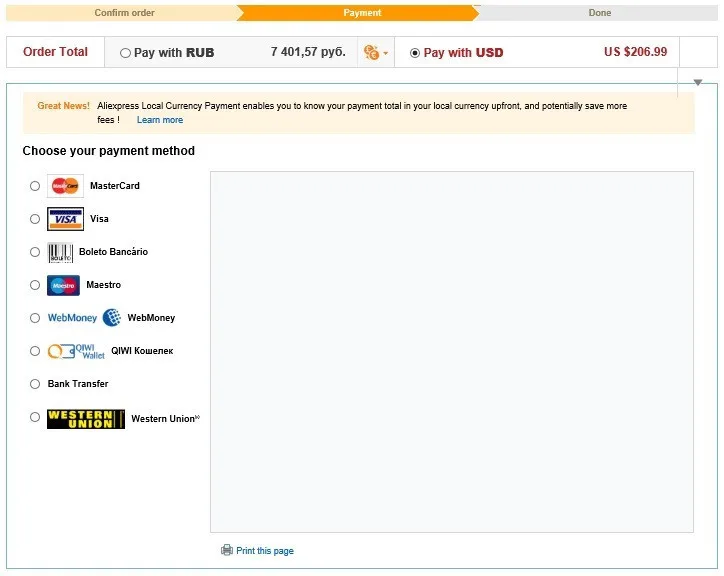Collapse the panel with gray triangle
724x576 pixels.
(x=698, y=82)
